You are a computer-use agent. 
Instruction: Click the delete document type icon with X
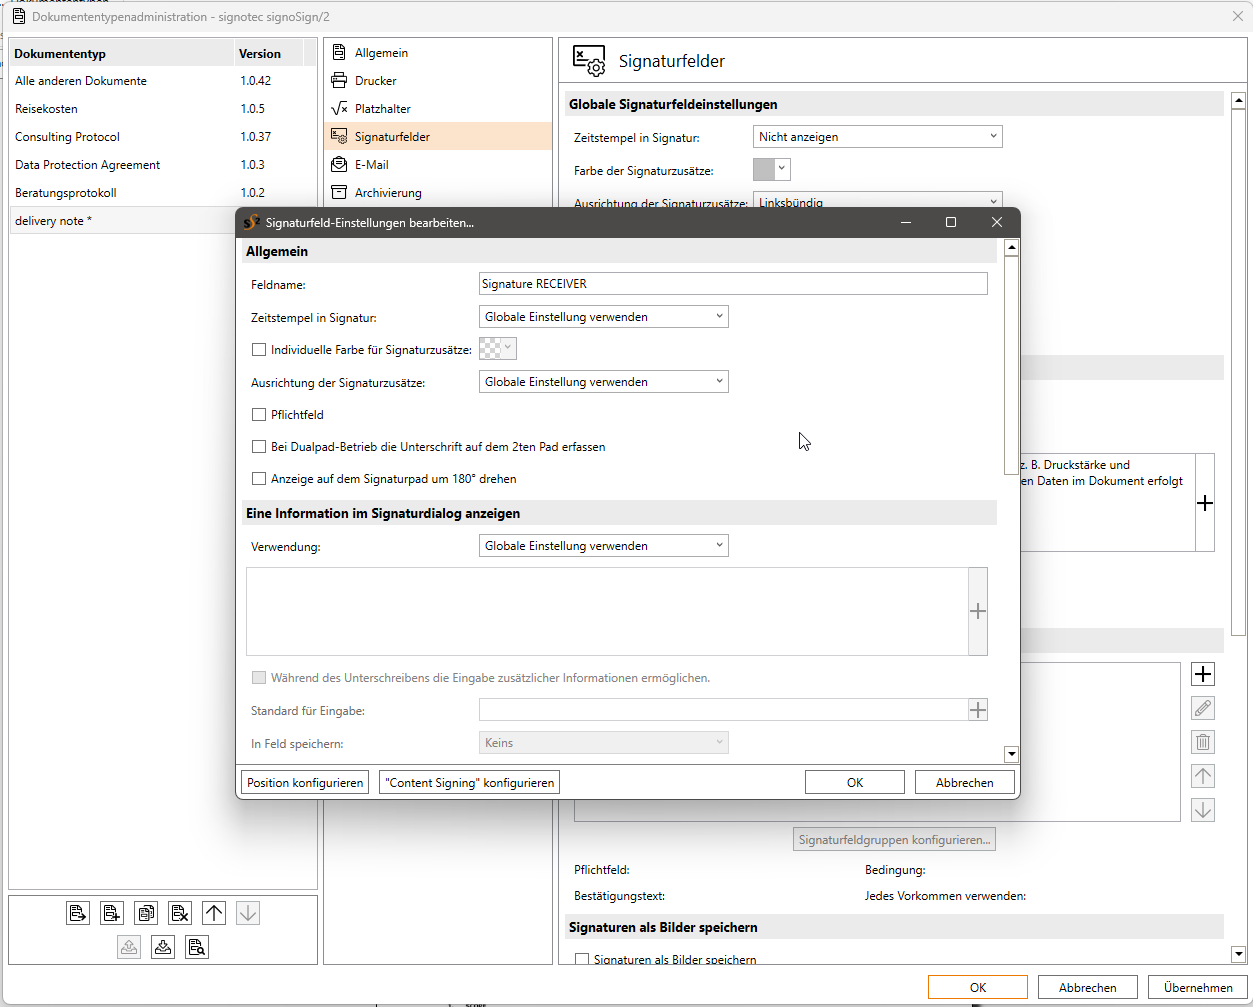180,913
